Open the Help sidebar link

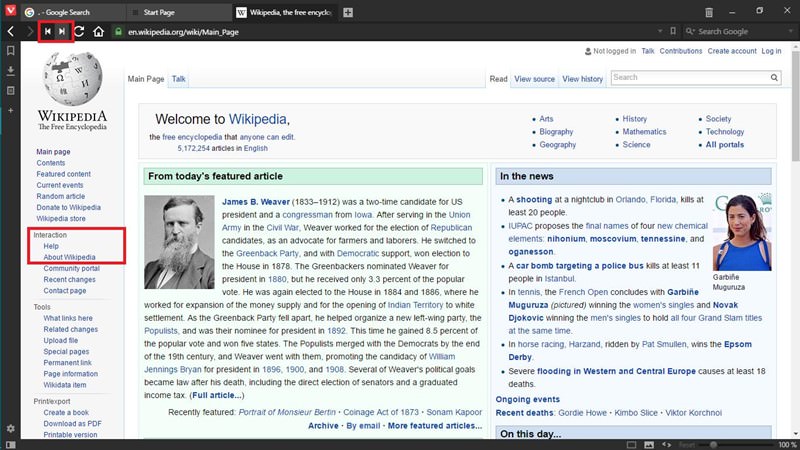(51, 246)
